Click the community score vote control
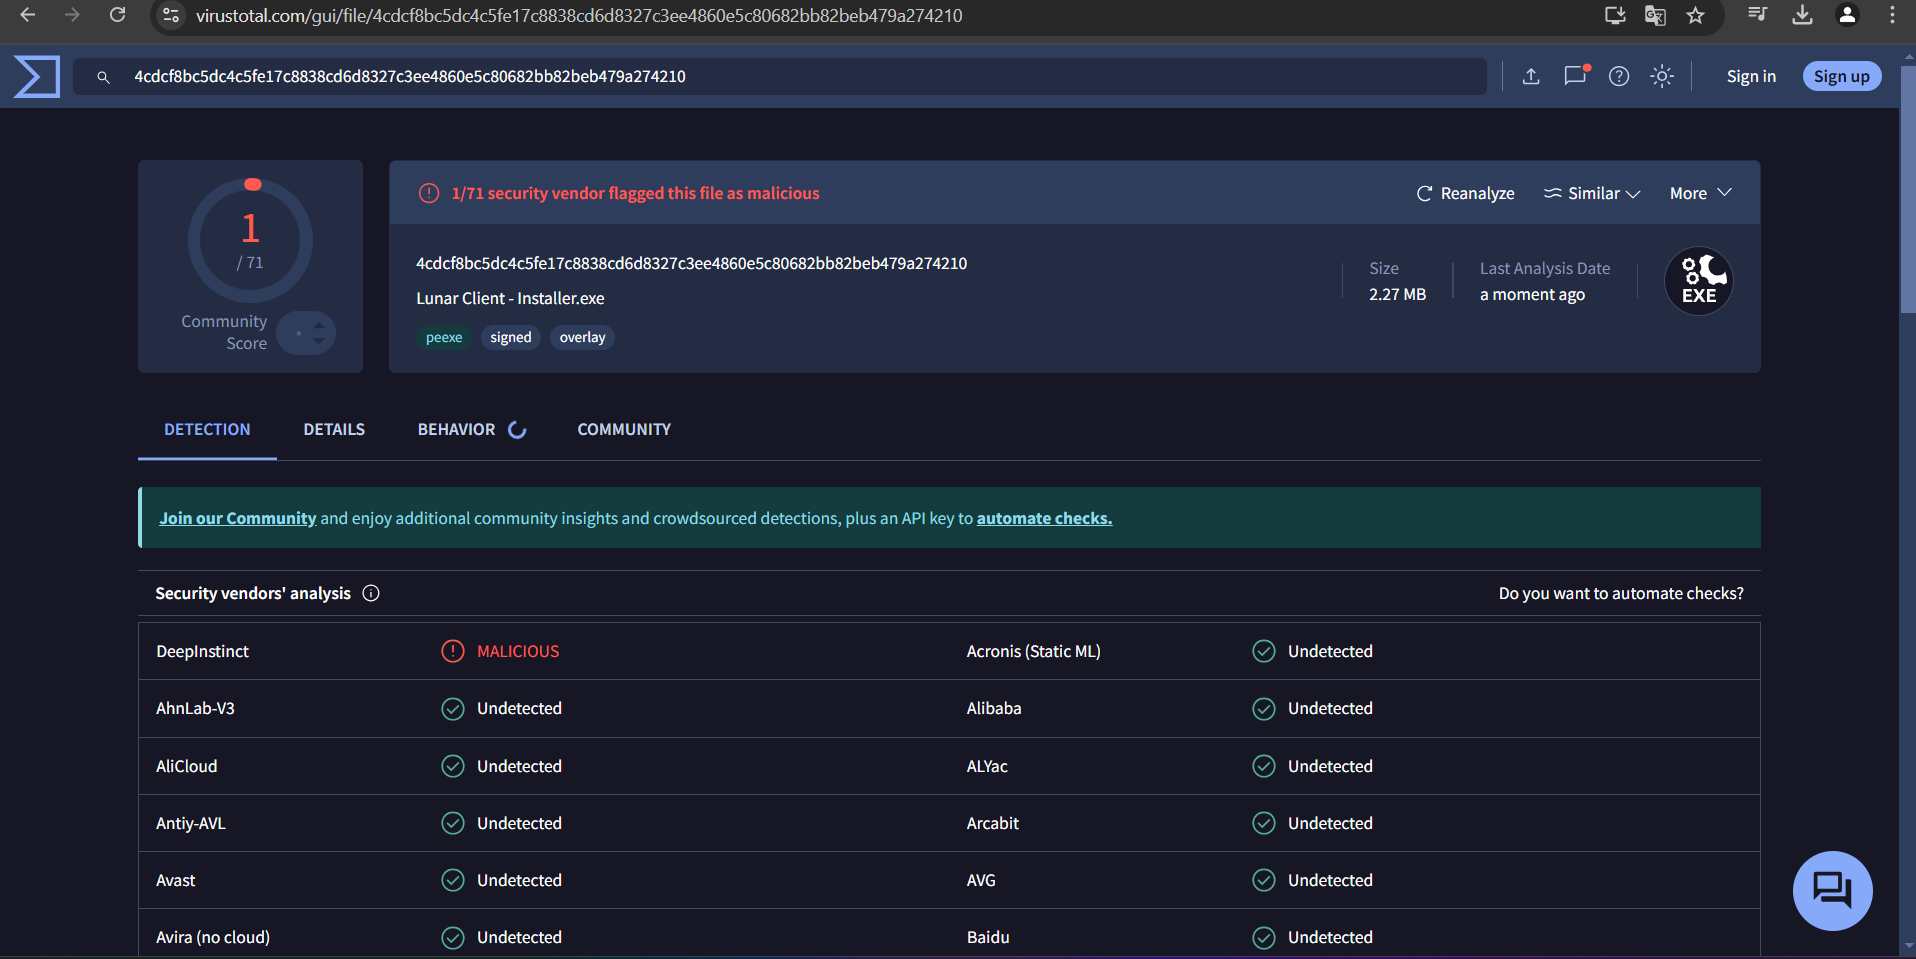This screenshot has width=1916, height=959. (x=306, y=333)
